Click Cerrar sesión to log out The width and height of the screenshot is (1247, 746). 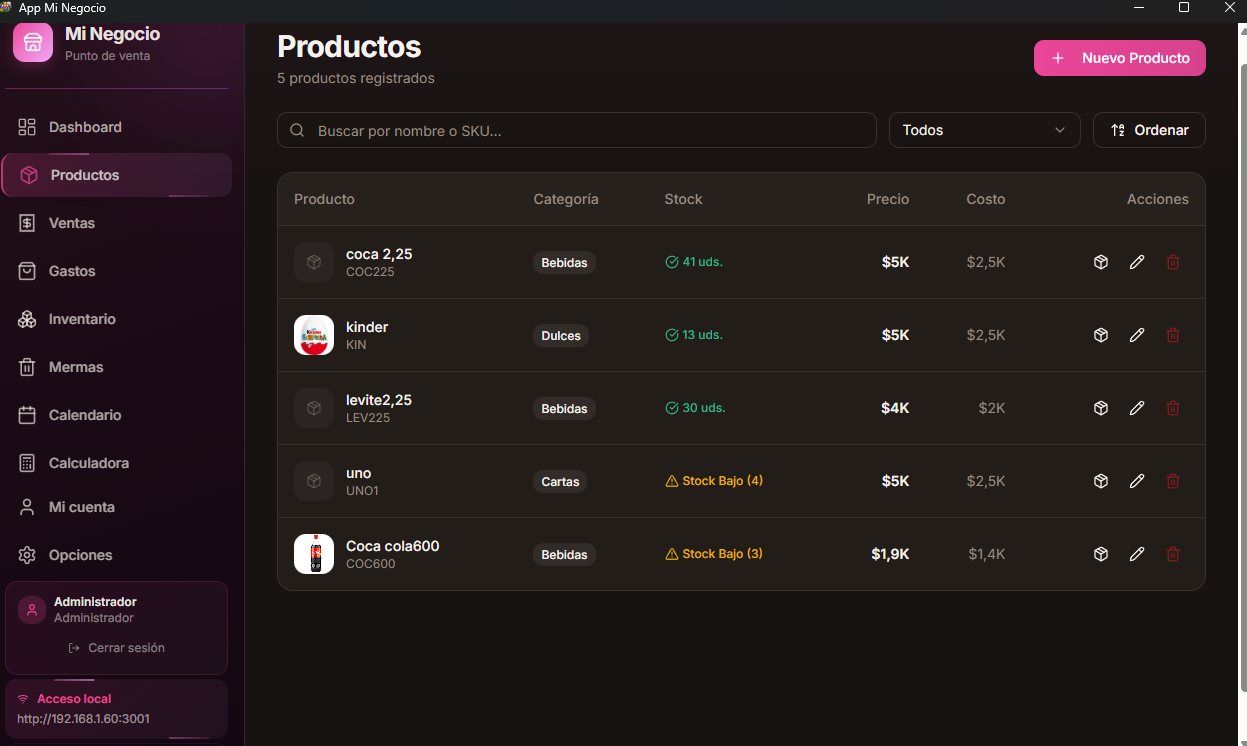click(x=117, y=648)
